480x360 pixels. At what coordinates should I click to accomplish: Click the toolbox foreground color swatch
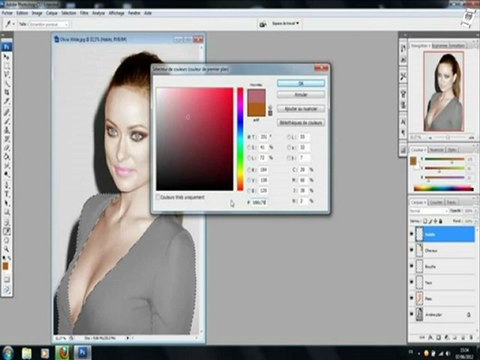point(6,266)
